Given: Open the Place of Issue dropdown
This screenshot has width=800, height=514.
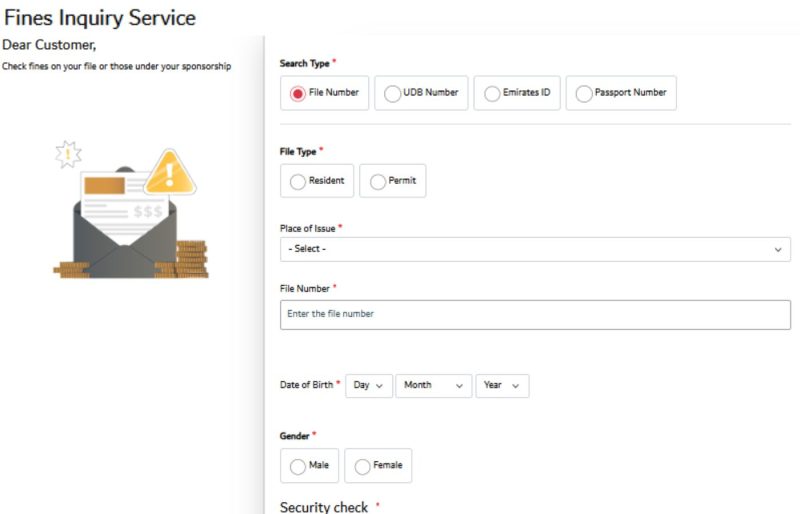Looking at the screenshot, I should [534, 249].
